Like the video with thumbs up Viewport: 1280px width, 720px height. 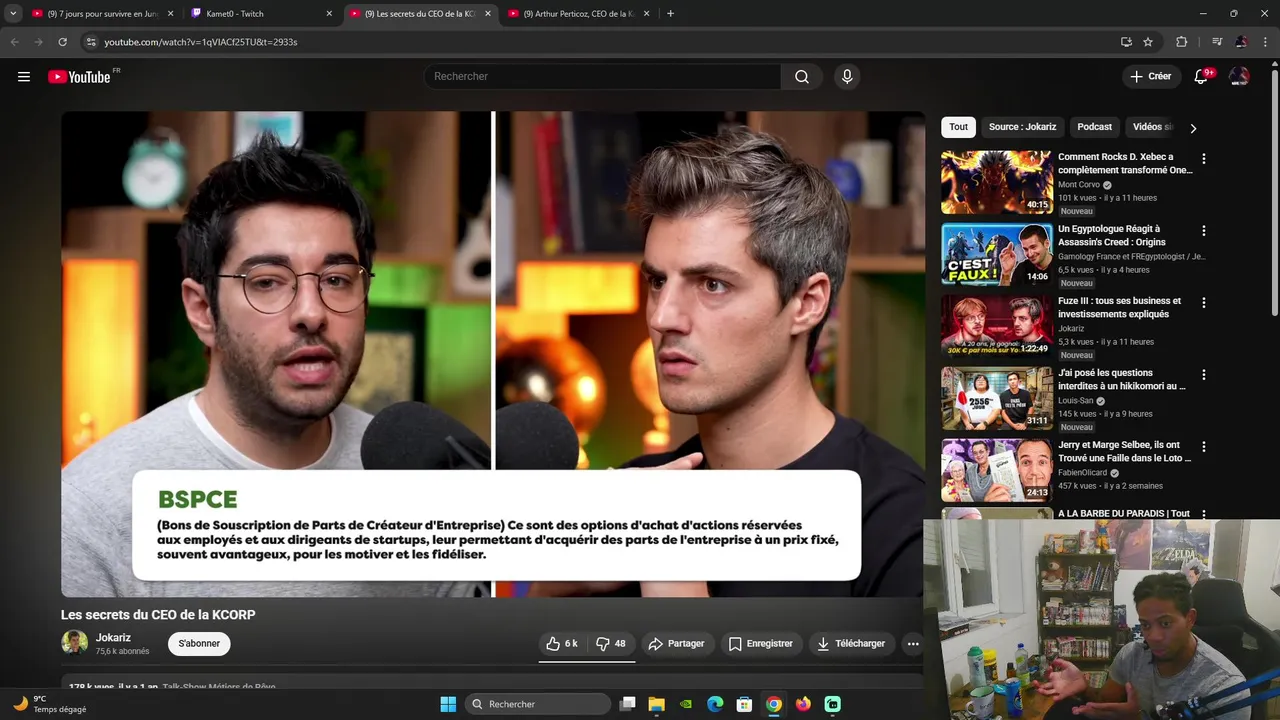point(562,644)
